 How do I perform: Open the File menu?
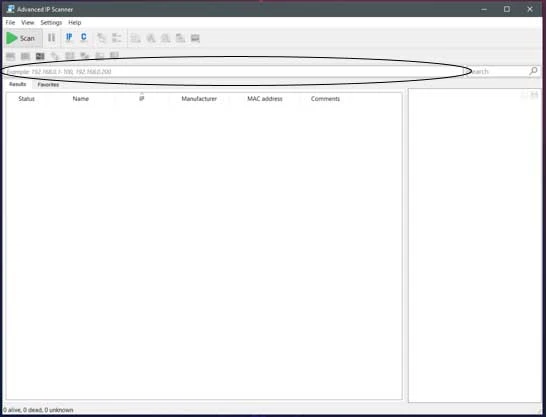(10, 23)
